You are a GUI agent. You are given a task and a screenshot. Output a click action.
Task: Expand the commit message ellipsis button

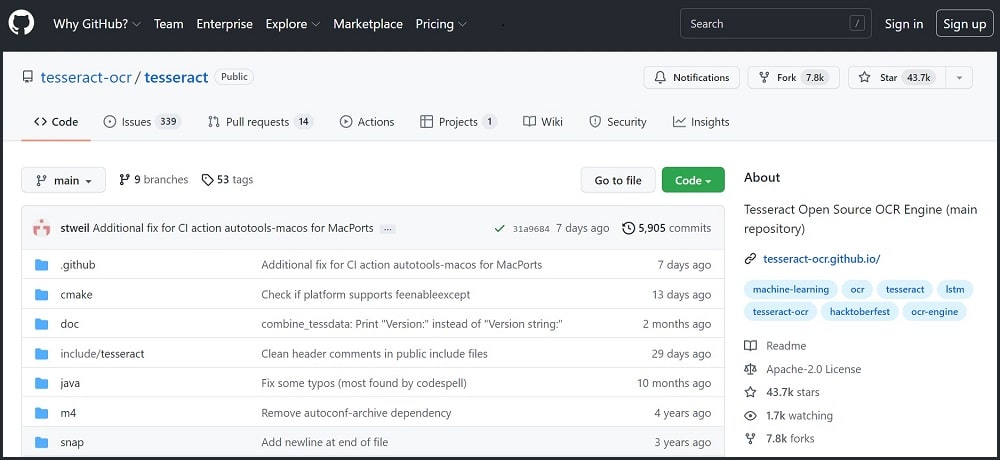point(387,228)
